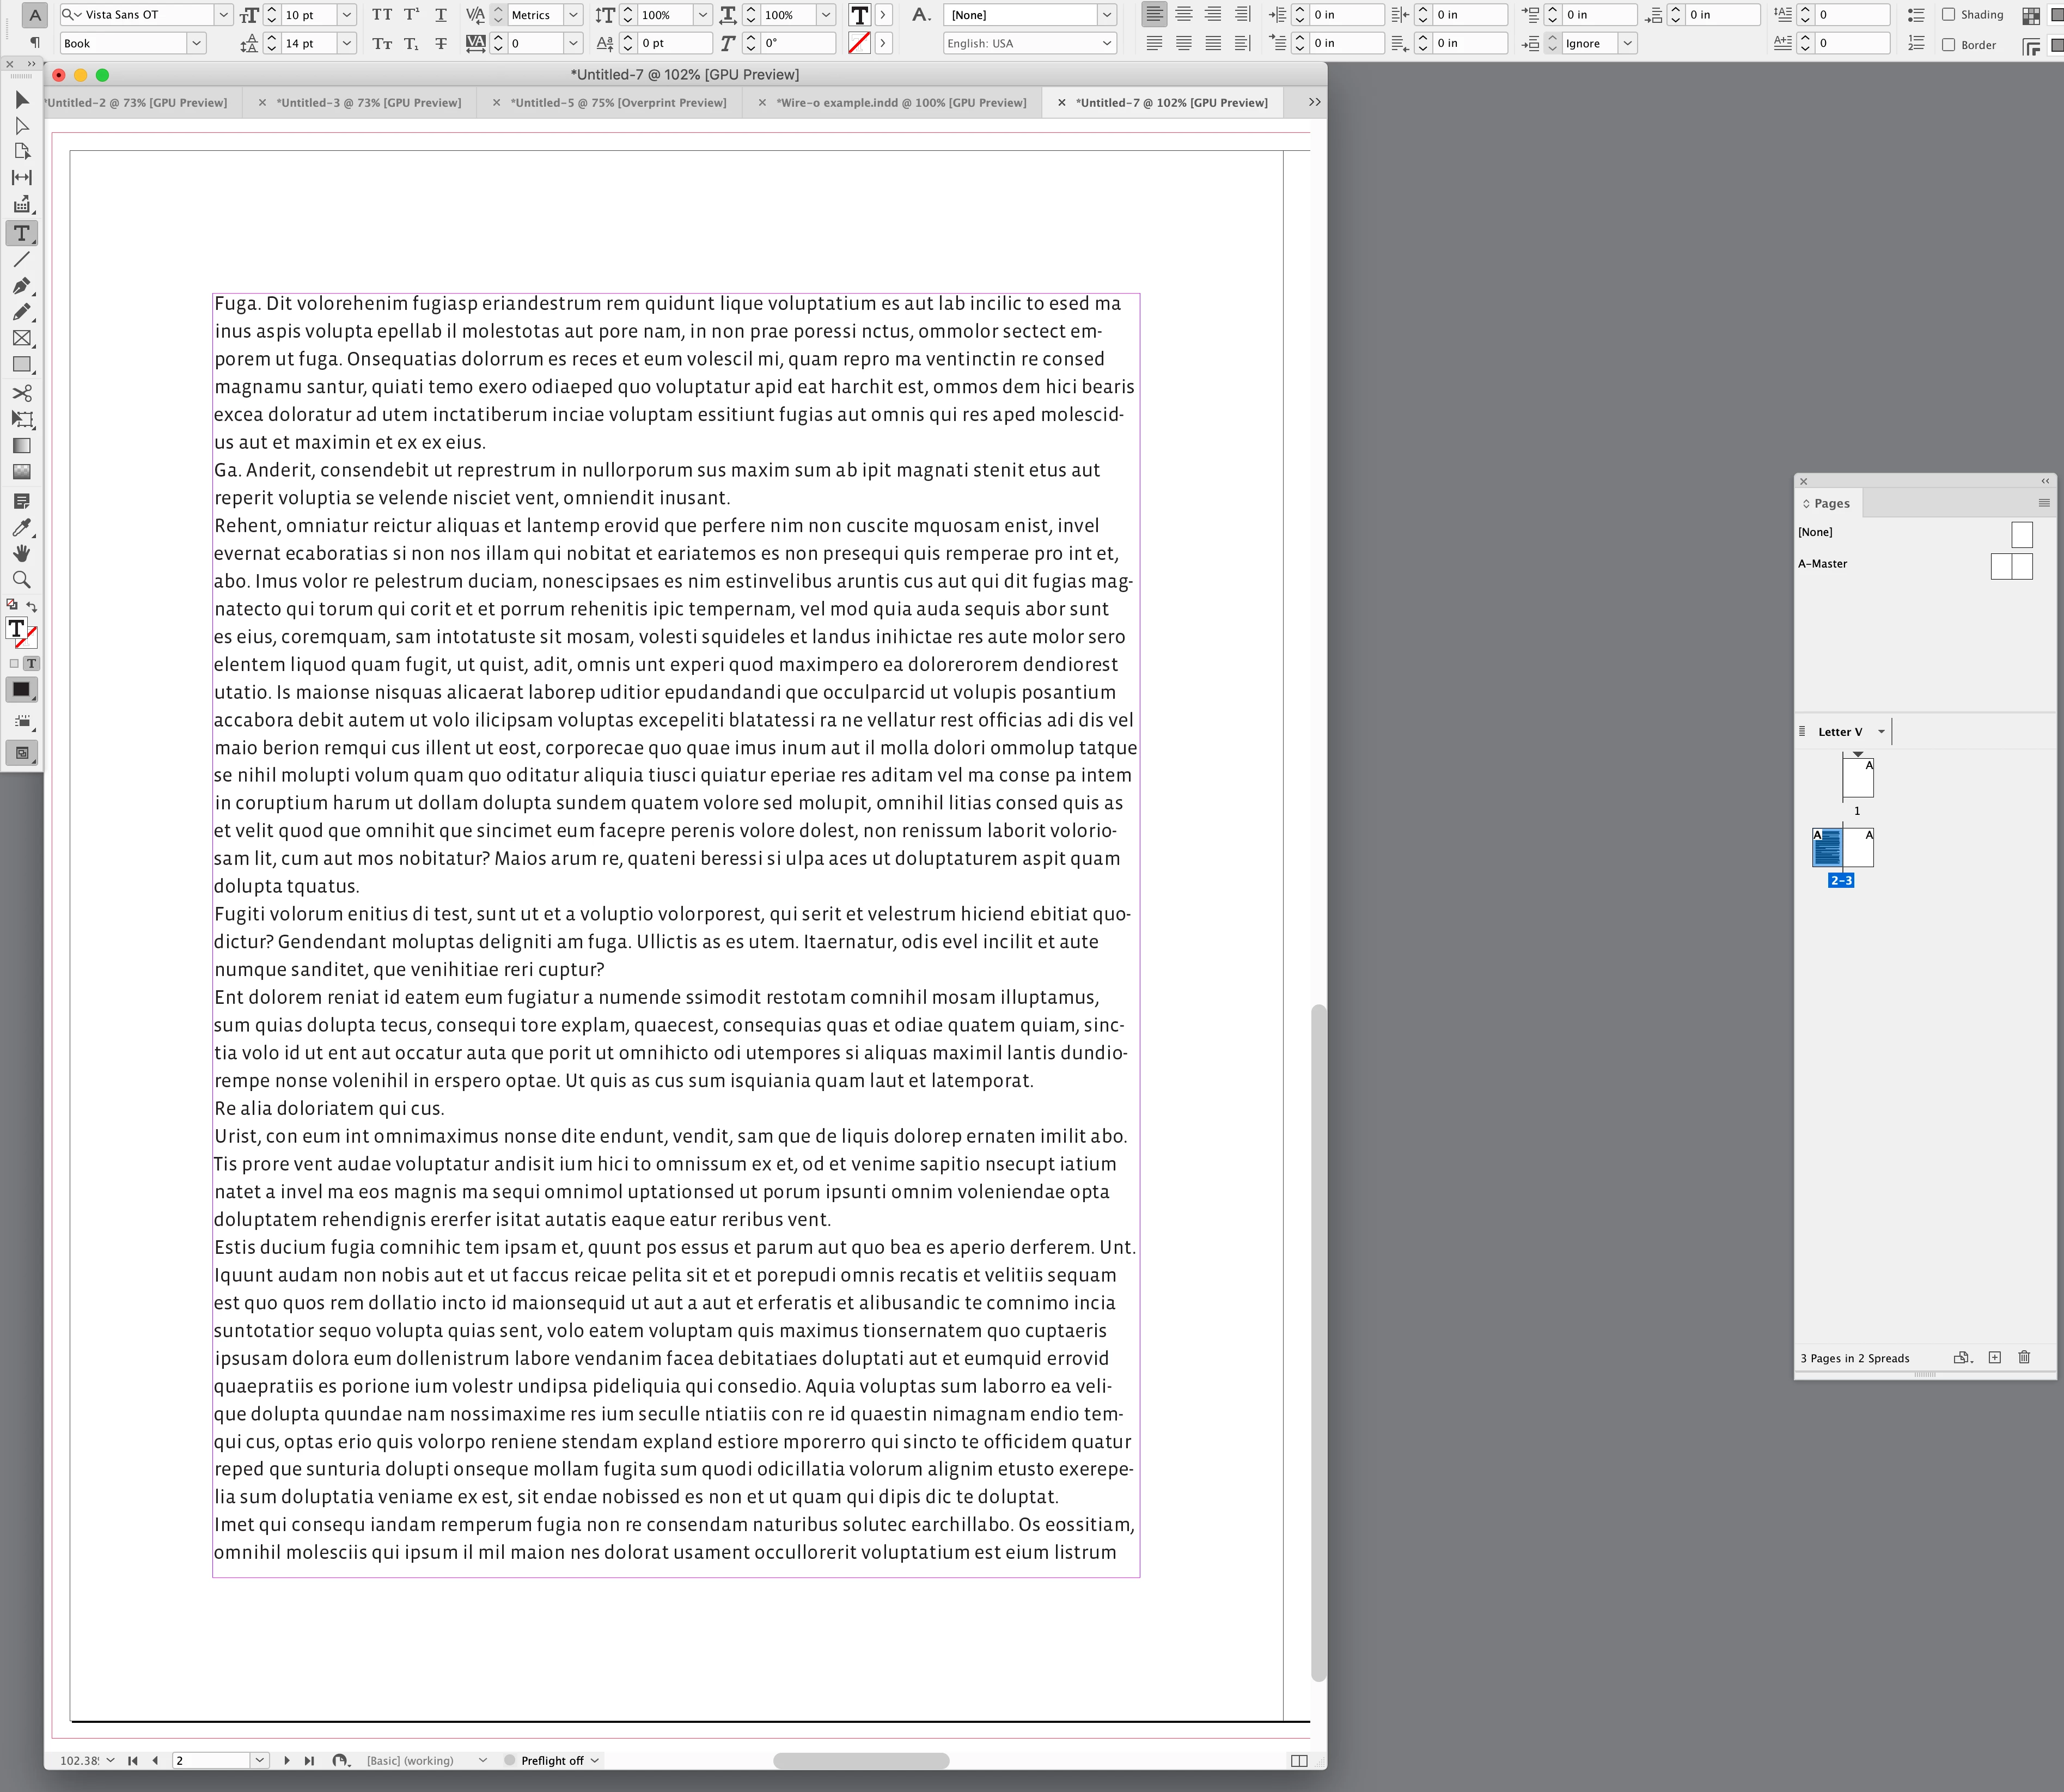The width and height of the screenshot is (2064, 1792).
Task: Switch to Wire-o example.indd tab
Action: click(900, 103)
